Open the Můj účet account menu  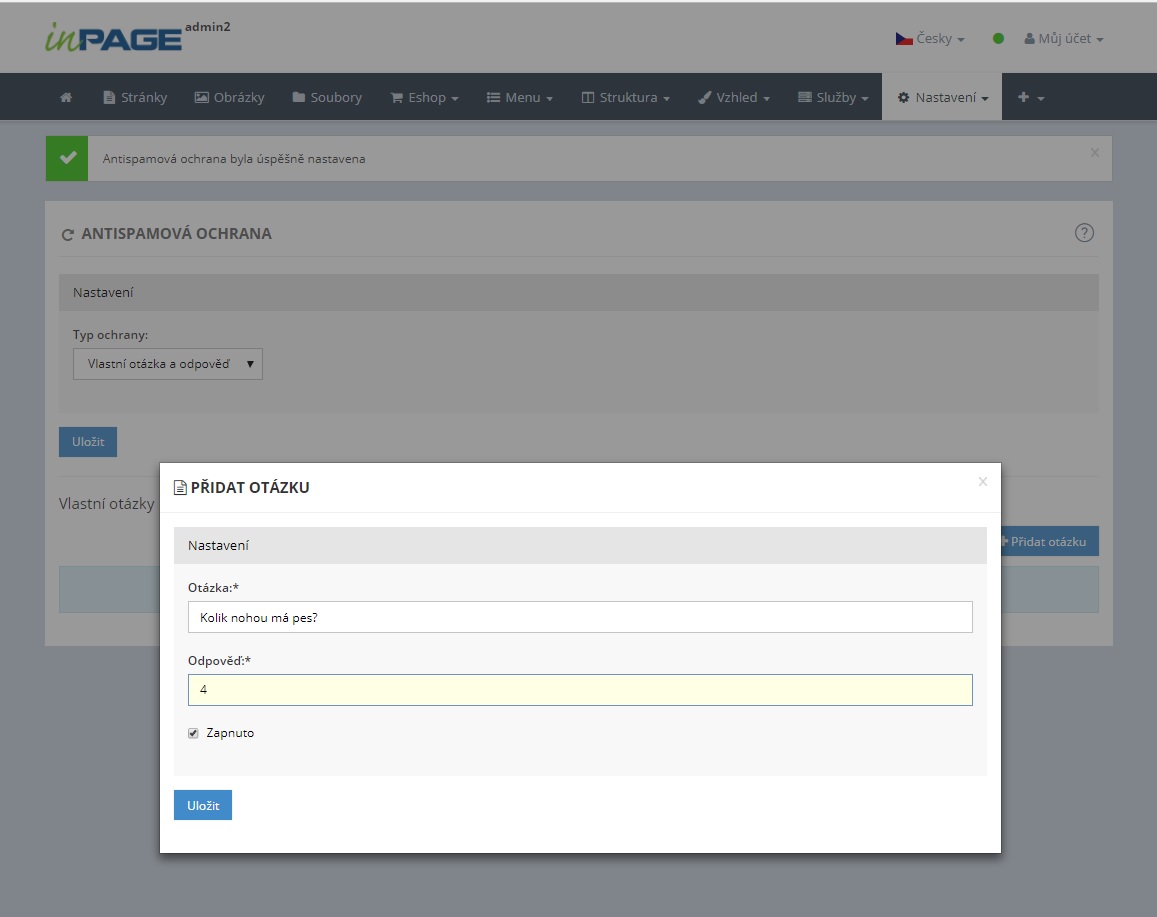tap(1063, 39)
